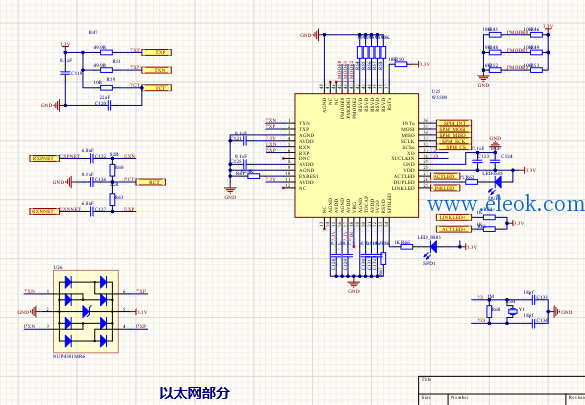The height and width of the screenshot is (405, 585).
Task: Click the R66 1K resistor symbol
Action: point(406,247)
